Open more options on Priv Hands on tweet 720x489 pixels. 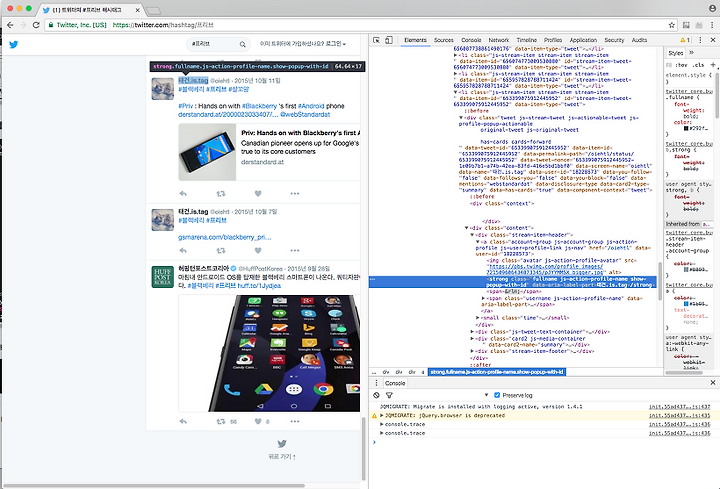click(295, 193)
